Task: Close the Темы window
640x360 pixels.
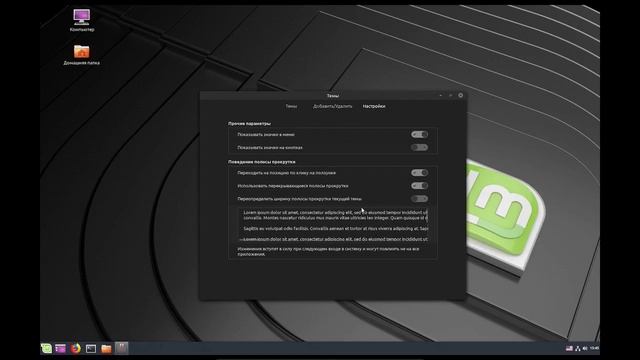Action: pyautogui.click(x=460, y=95)
